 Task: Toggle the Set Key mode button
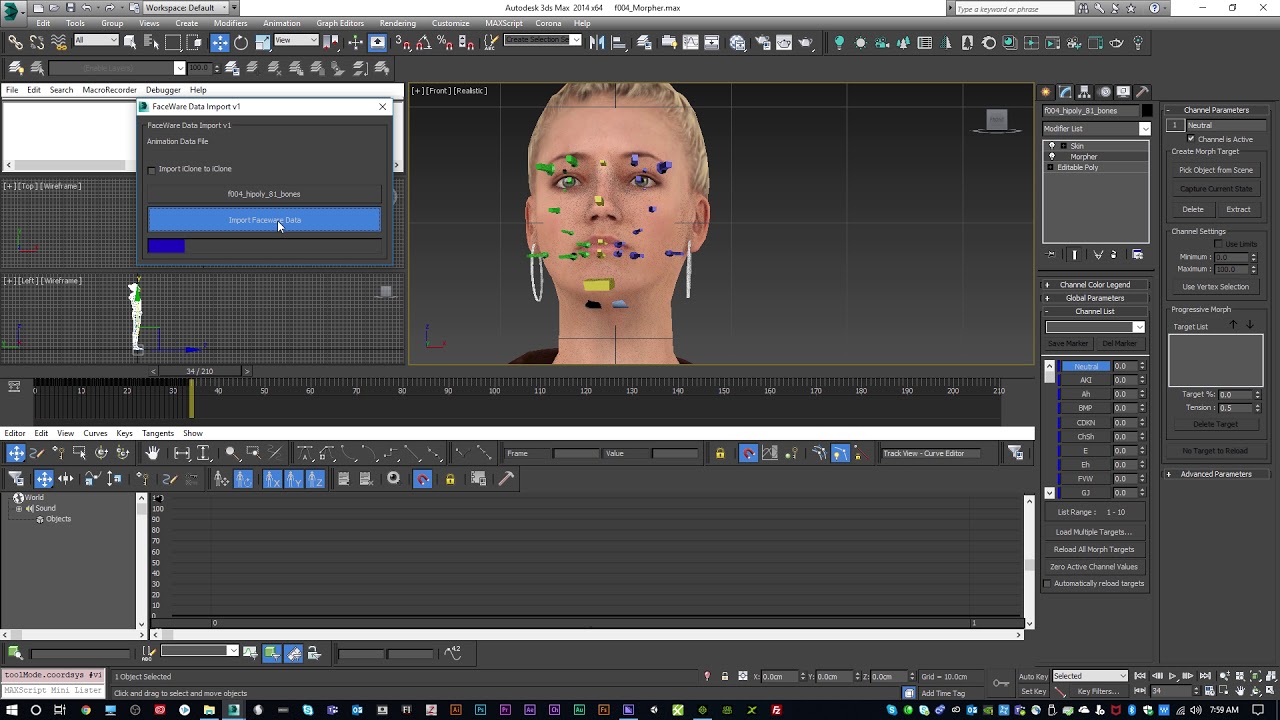coord(1033,691)
